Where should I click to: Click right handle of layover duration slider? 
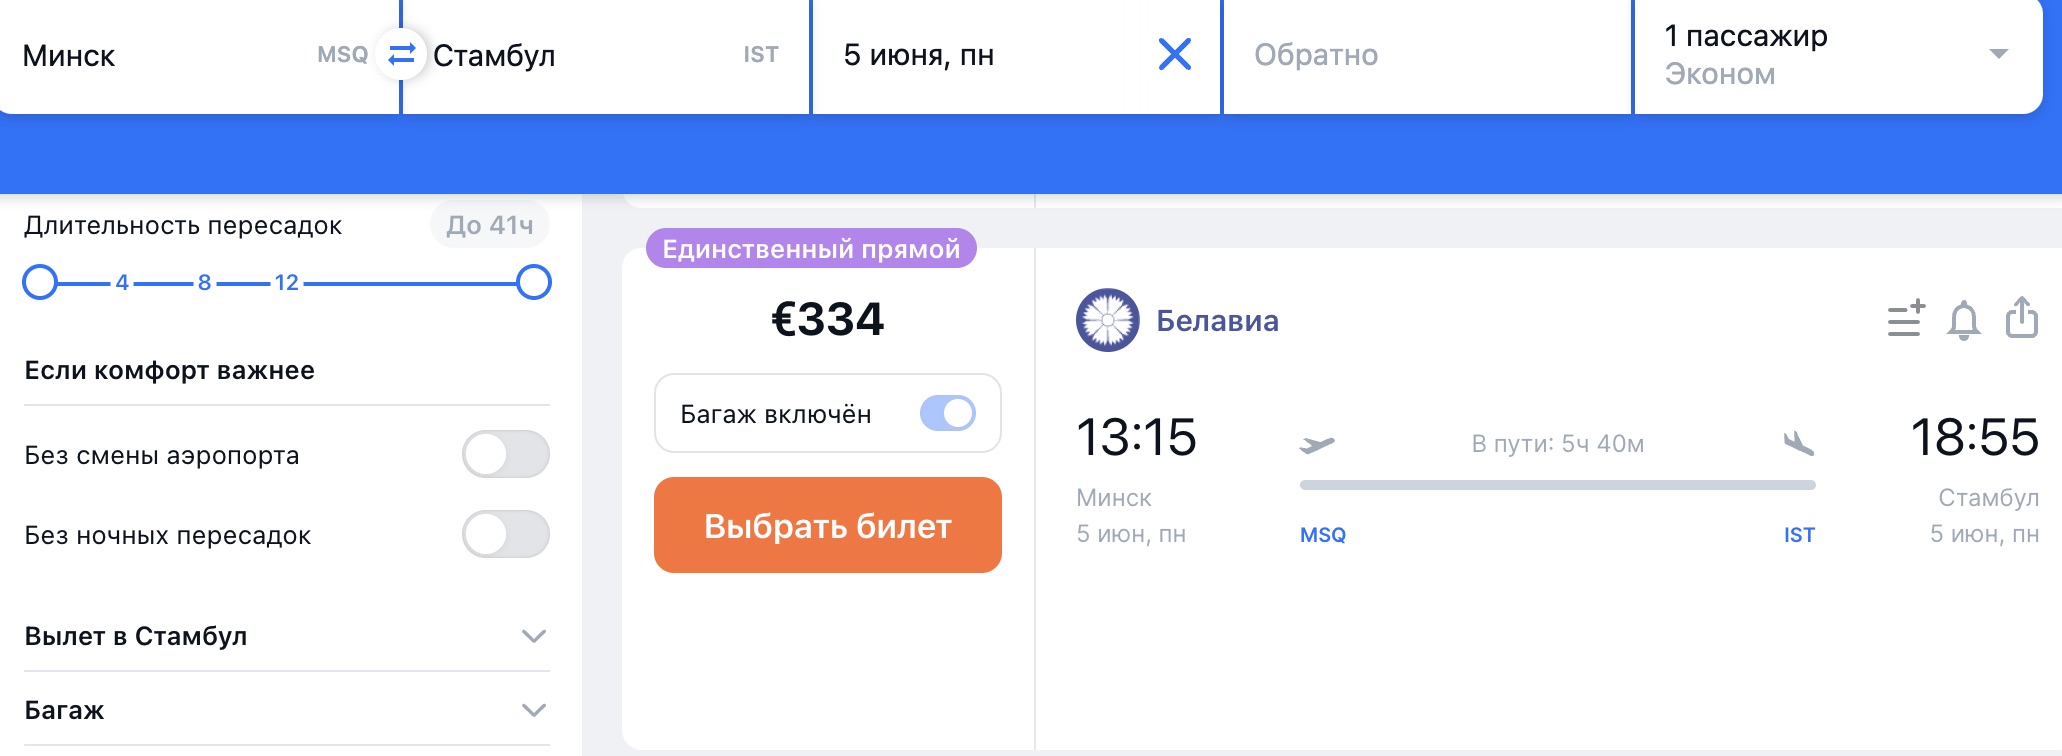[x=534, y=282]
